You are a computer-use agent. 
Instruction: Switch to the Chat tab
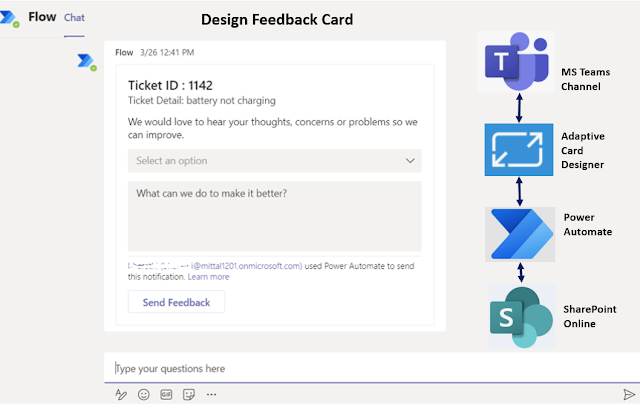74,18
